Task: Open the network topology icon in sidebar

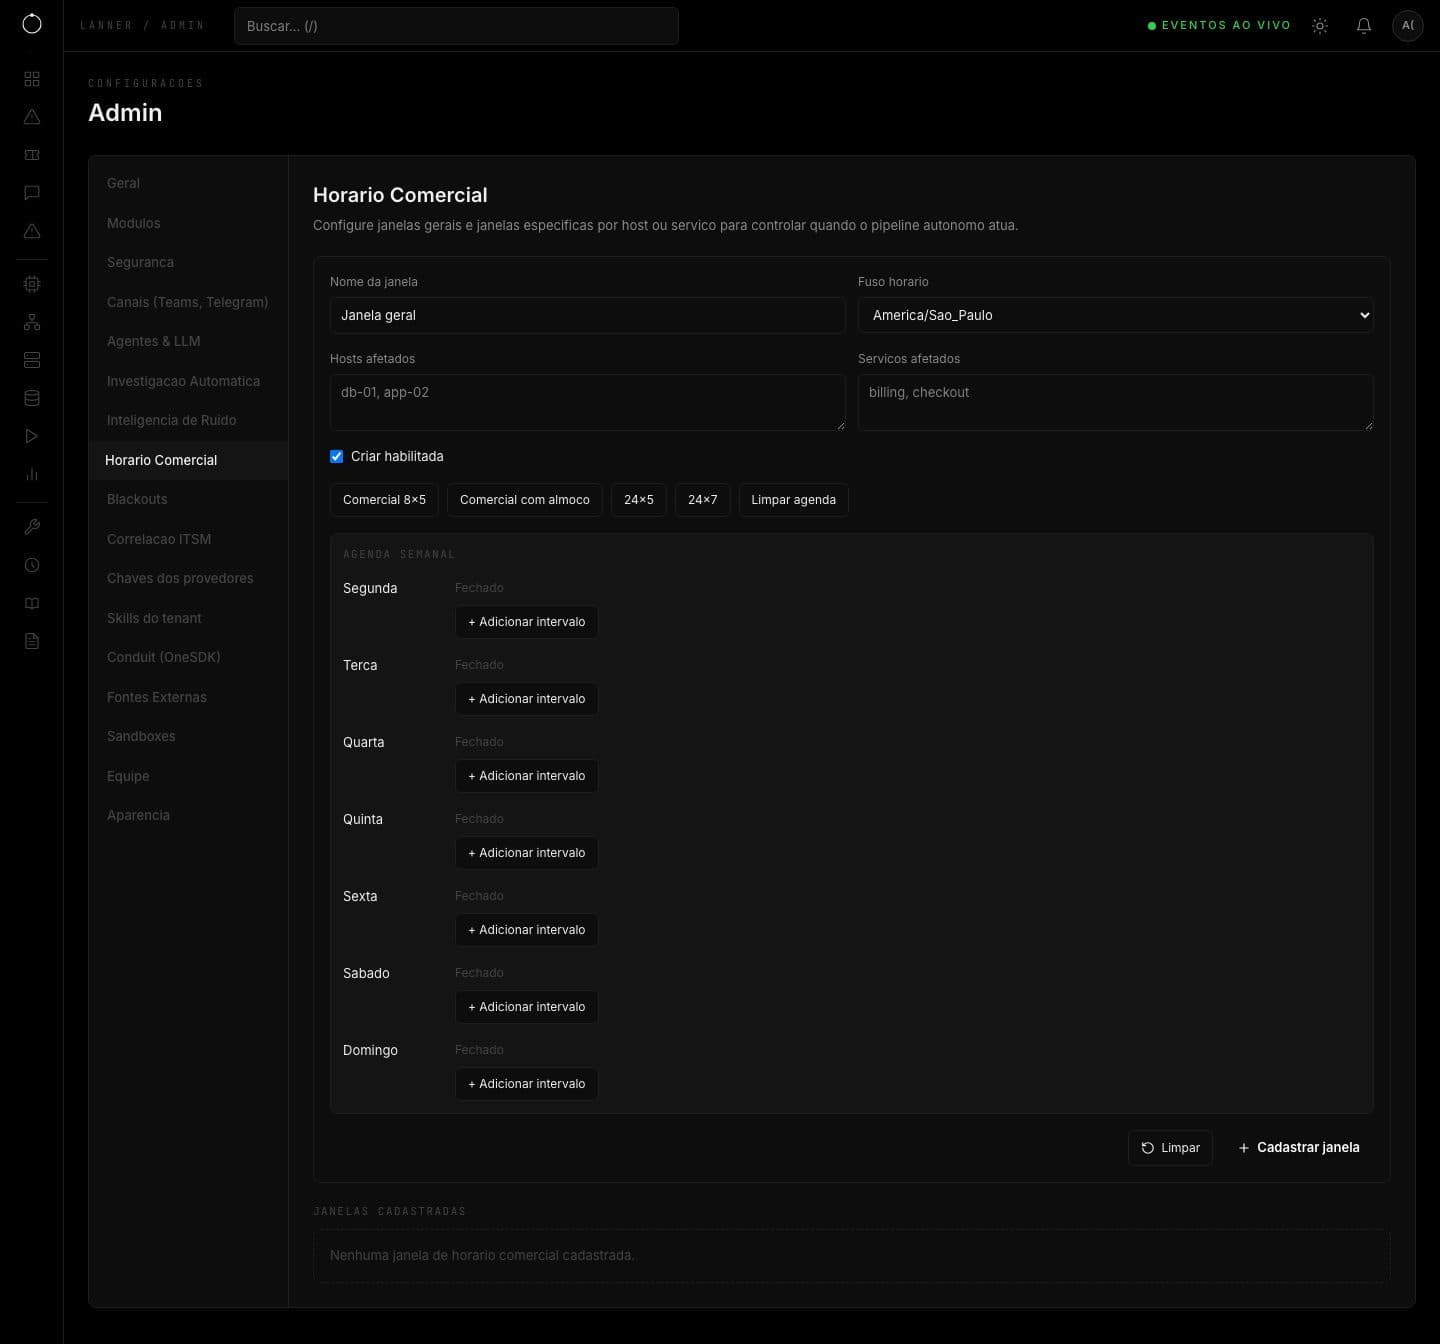Action: tap(32, 322)
